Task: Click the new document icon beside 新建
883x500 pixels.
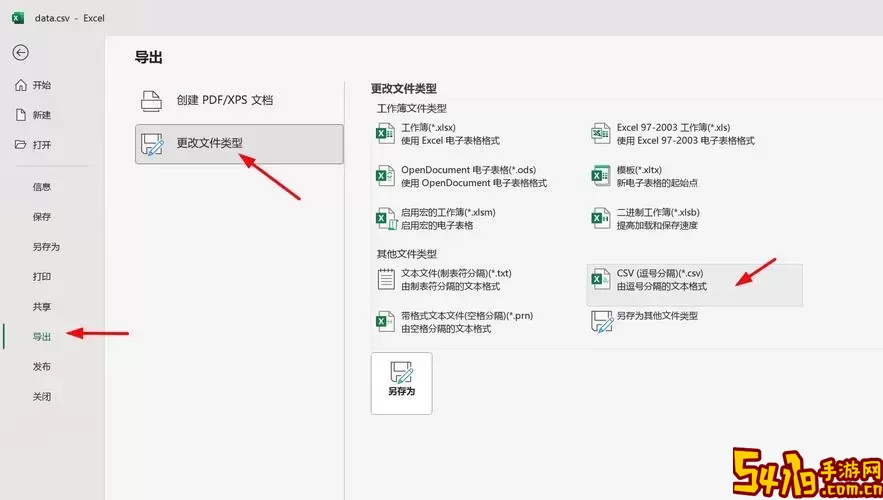Action: (21, 115)
